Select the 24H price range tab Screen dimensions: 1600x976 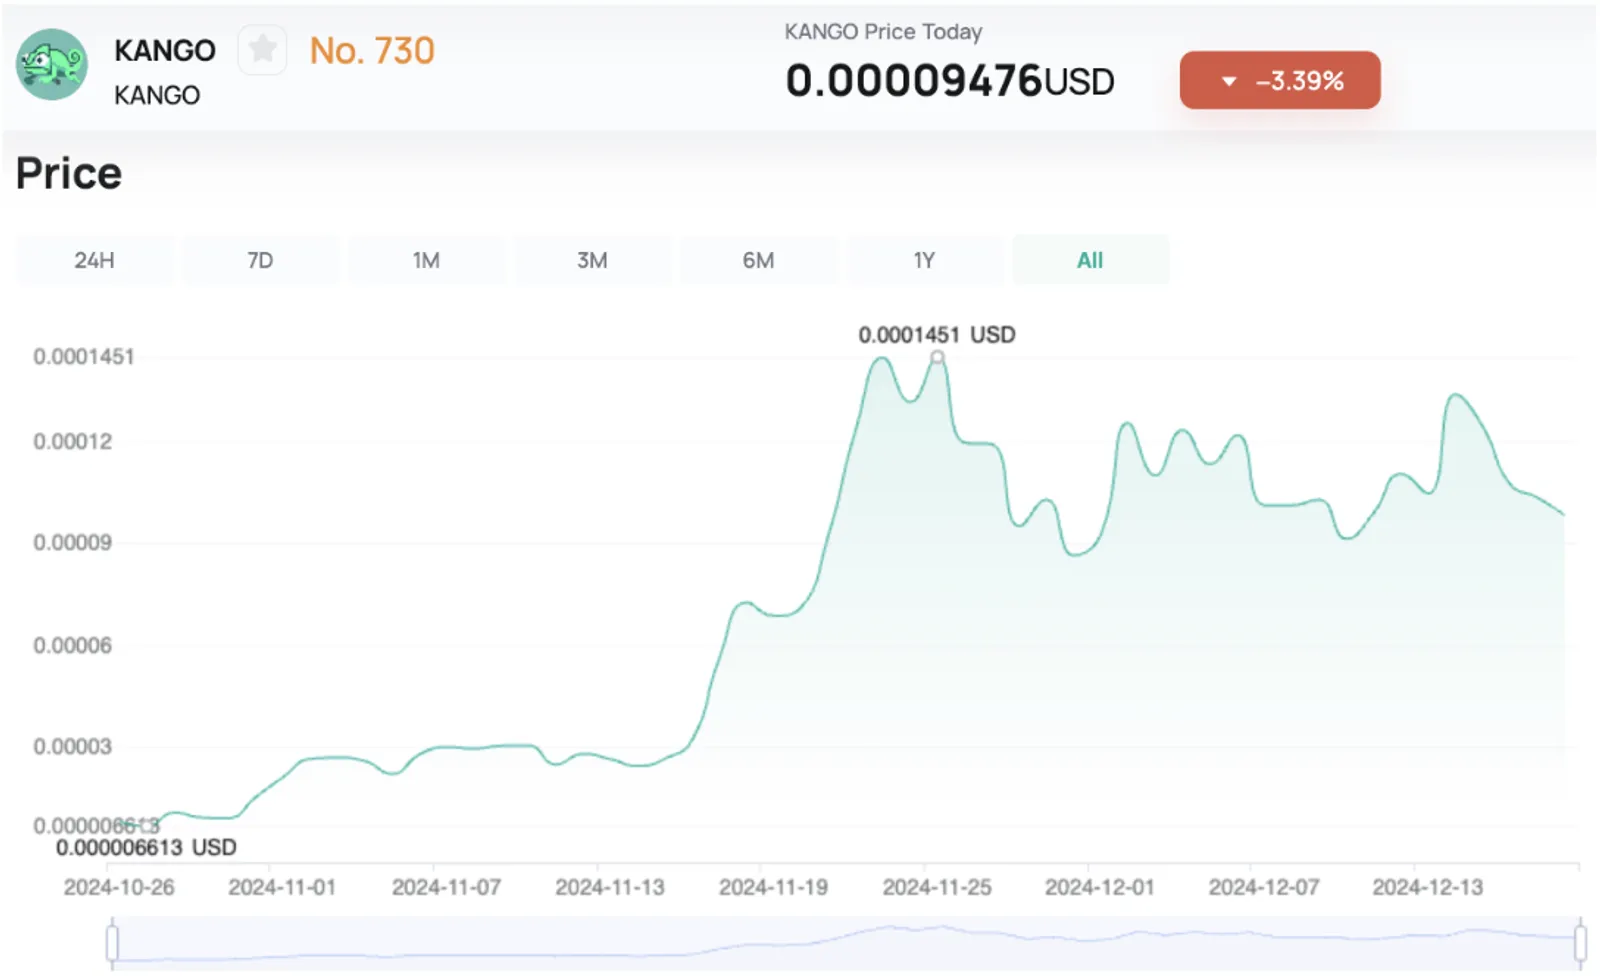[x=94, y=260]
